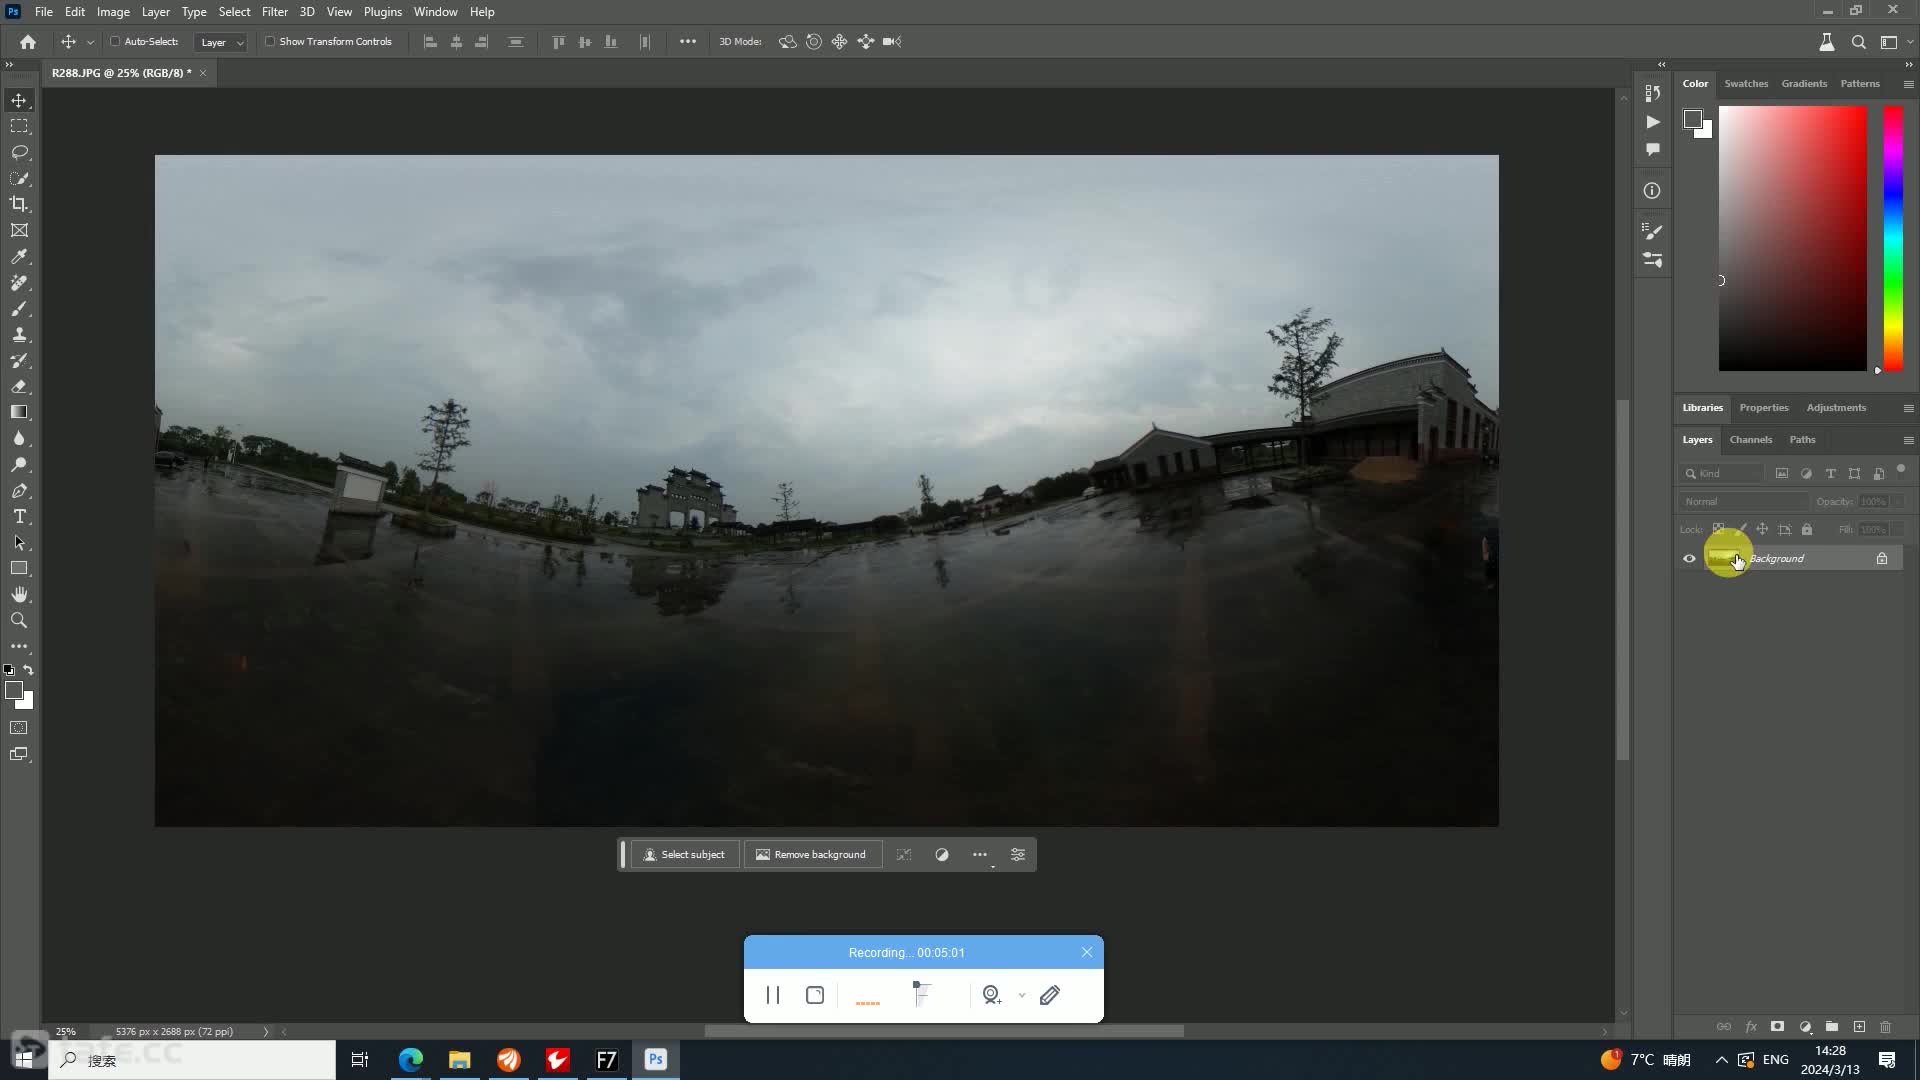1920x1080 pixels.
Task: Click the Home icon in options bar
Action: 28,42
